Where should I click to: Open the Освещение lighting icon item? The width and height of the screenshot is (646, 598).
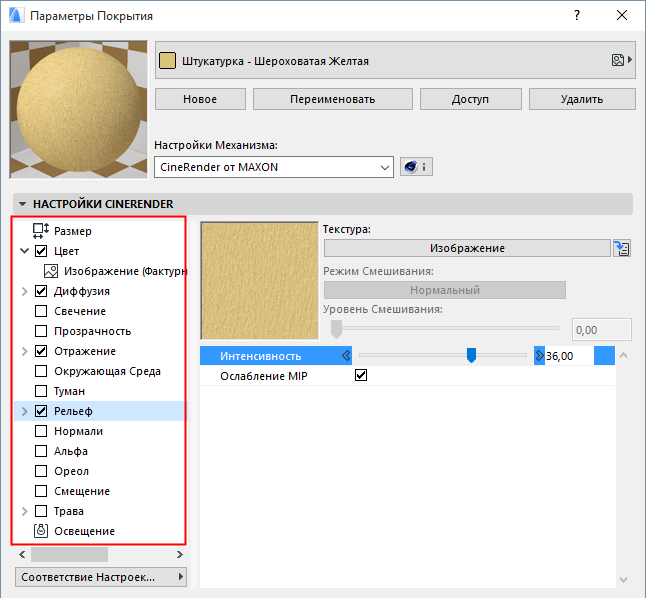pyautogui.click(x=41, y=531)
